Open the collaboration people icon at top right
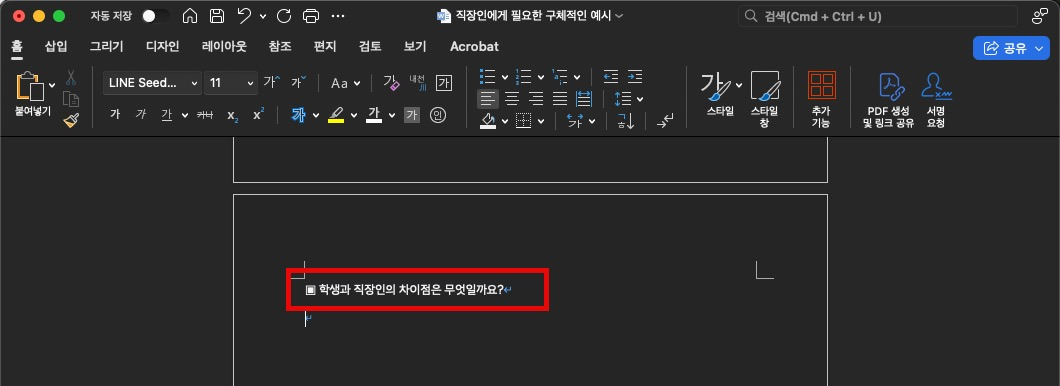The image size is (1060, 386). (1040, 16)
